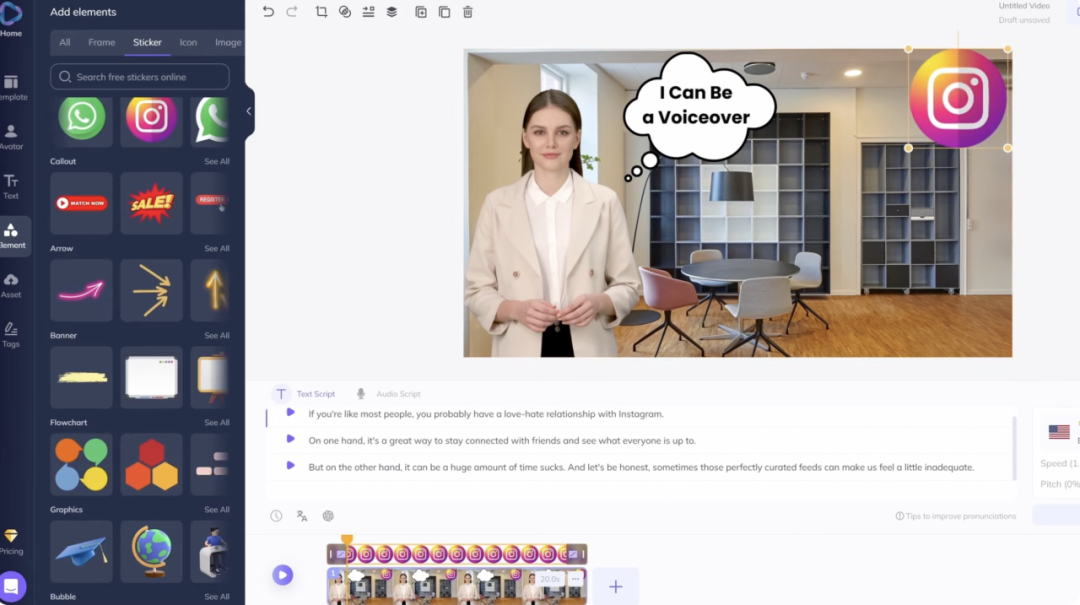Select the WhatsApp sticker thumbnail
1080x605 pixels.
[80, 117]
